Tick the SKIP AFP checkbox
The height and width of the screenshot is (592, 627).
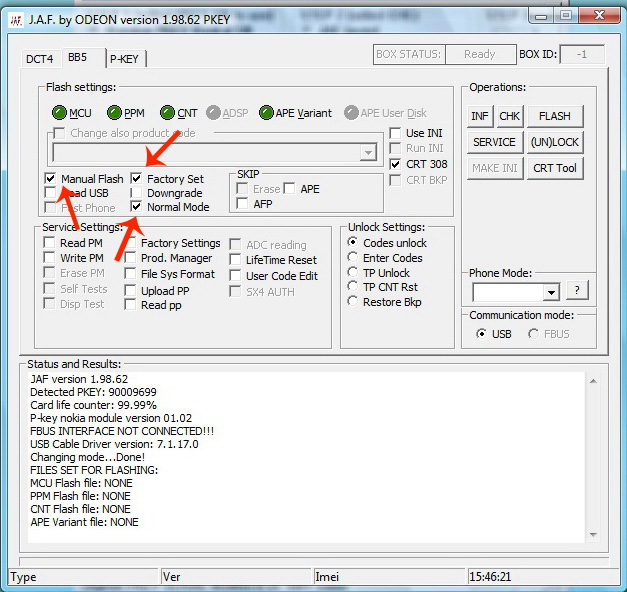click(242, 204)
